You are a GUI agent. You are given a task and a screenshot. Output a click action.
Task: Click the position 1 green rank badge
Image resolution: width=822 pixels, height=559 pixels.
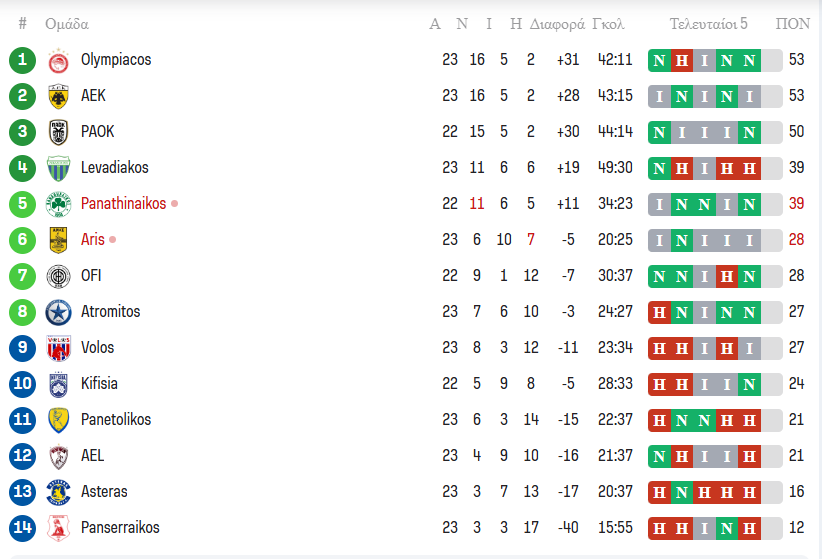(22, 60)
